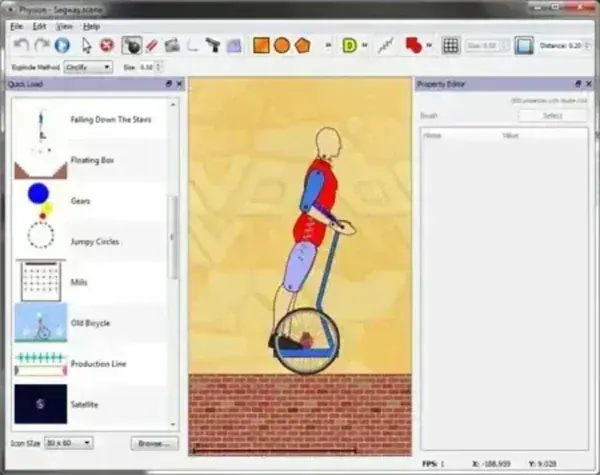This screenshot has height=475, width=600.
Task: Click the explode Size spin box arrows
Action: point(159,67)
